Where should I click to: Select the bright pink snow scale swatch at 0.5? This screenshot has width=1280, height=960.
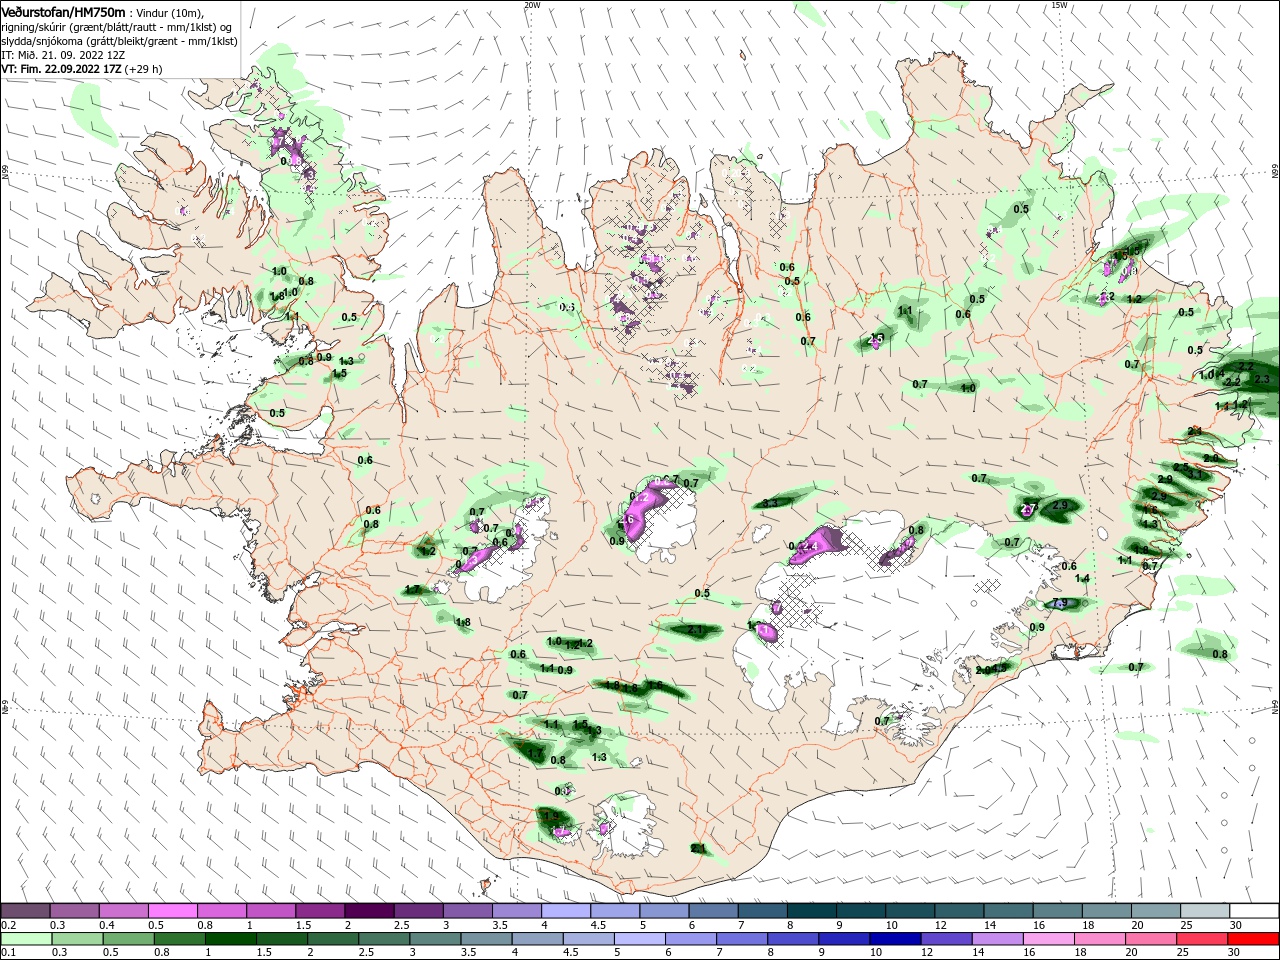tap(173, 910)
